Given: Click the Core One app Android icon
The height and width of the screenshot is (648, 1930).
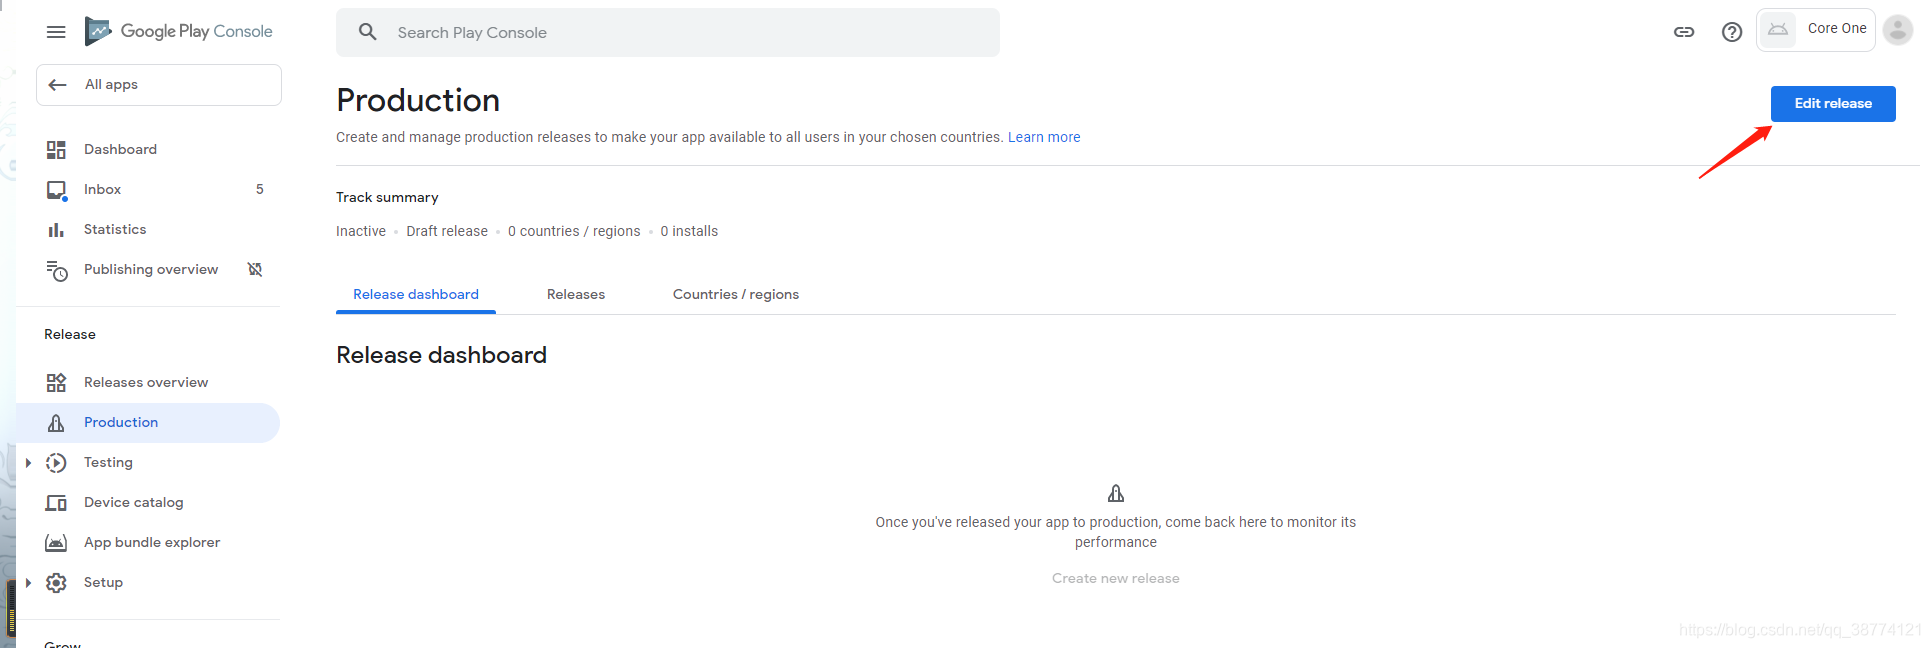Looking at the screenshot, I should [x=1778, y=30].
